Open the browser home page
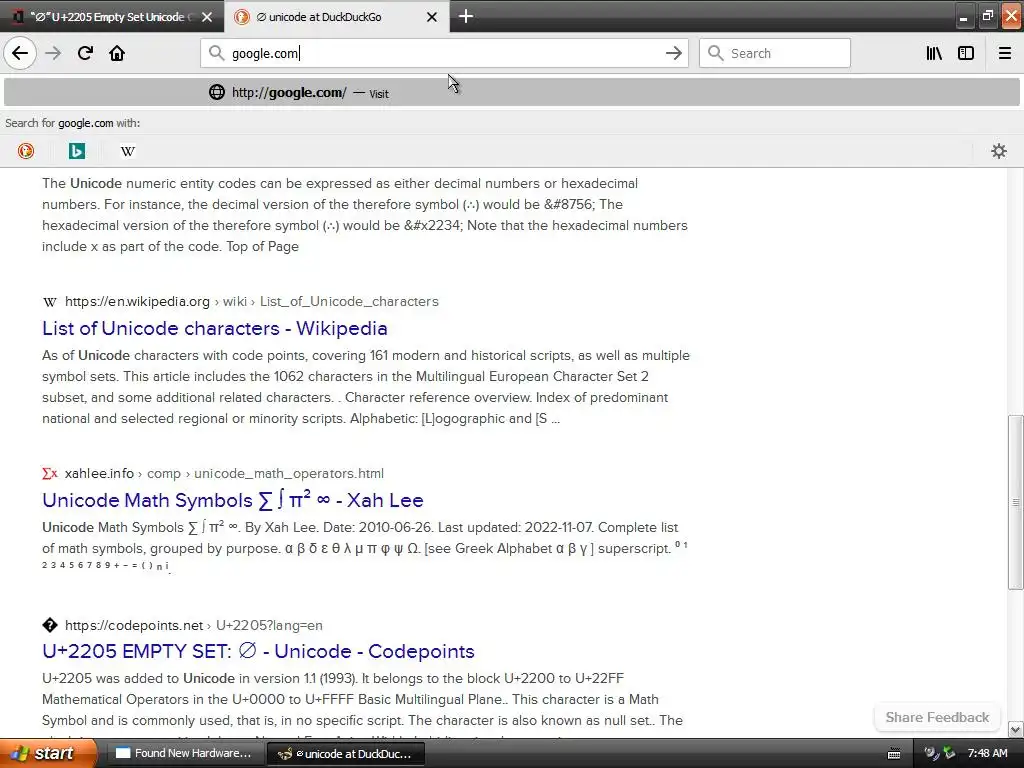The image size is (1024, 768). (x=117, y=53)
